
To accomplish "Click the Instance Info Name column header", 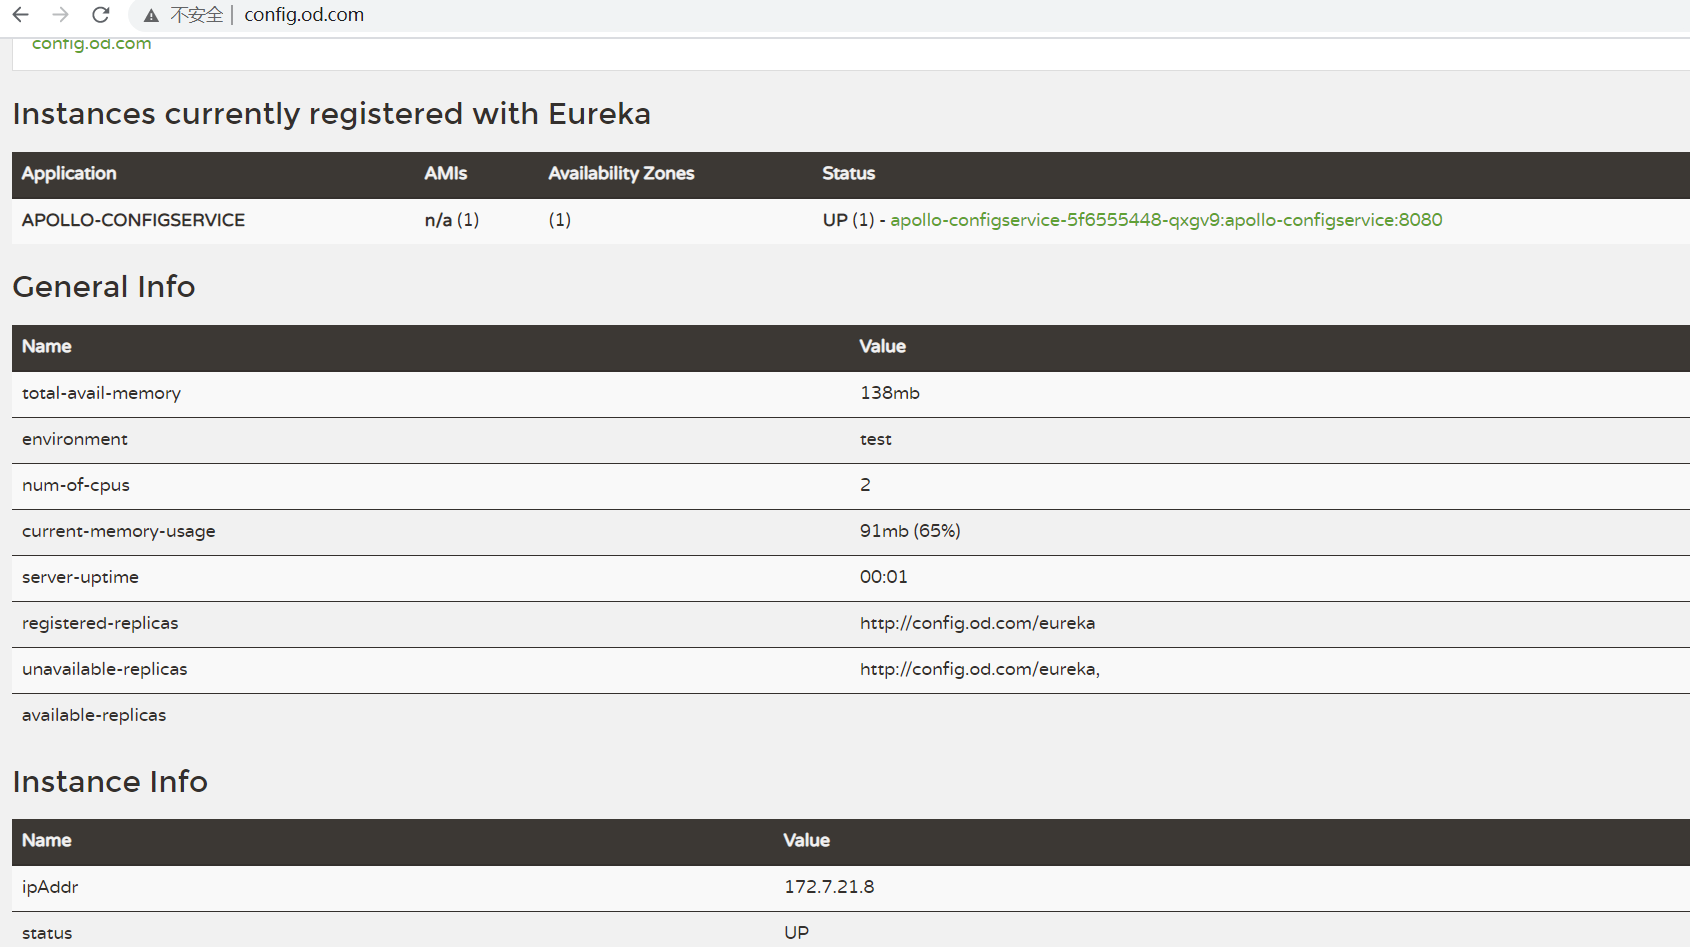I will pyautogui.click(x=46, y=840).
